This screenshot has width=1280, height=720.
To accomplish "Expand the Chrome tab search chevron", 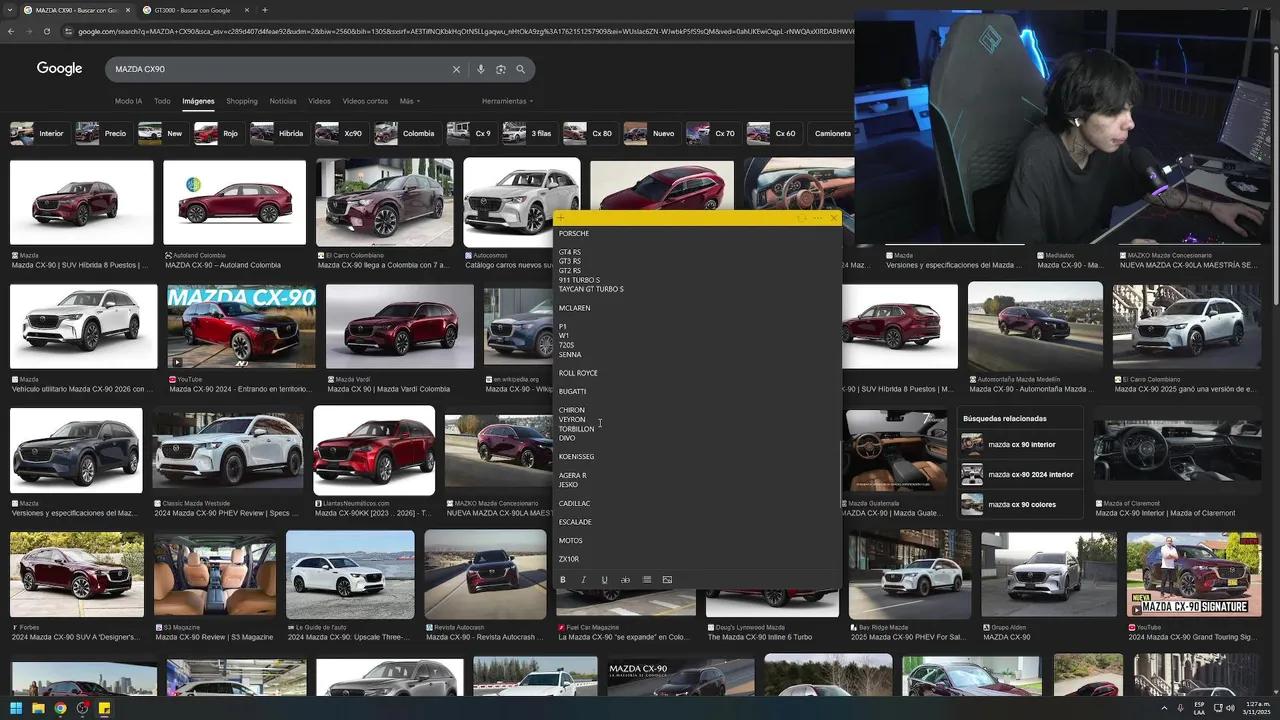I will (x=9, y=10).
